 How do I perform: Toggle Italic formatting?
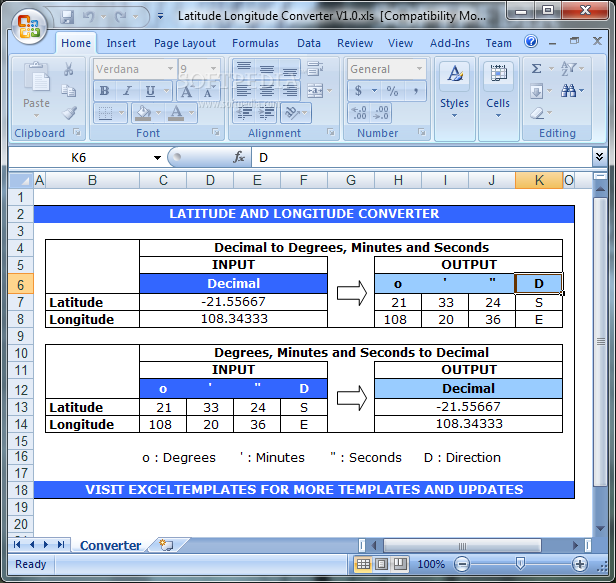point(127,91)
